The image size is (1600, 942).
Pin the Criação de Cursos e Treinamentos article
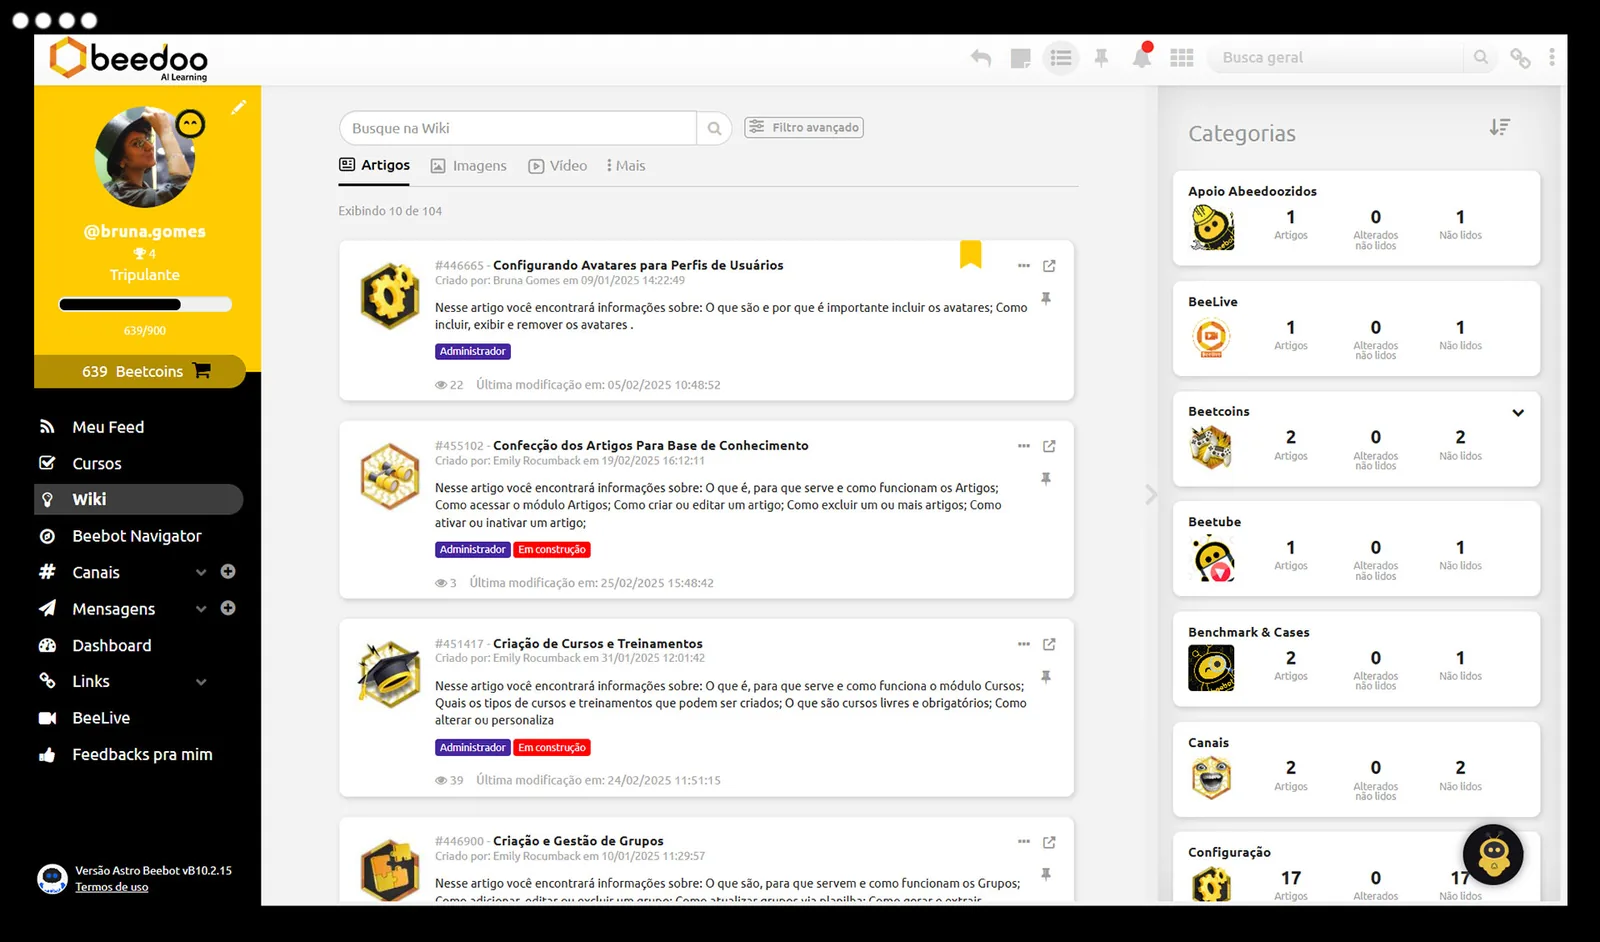tap(1046, 677)
